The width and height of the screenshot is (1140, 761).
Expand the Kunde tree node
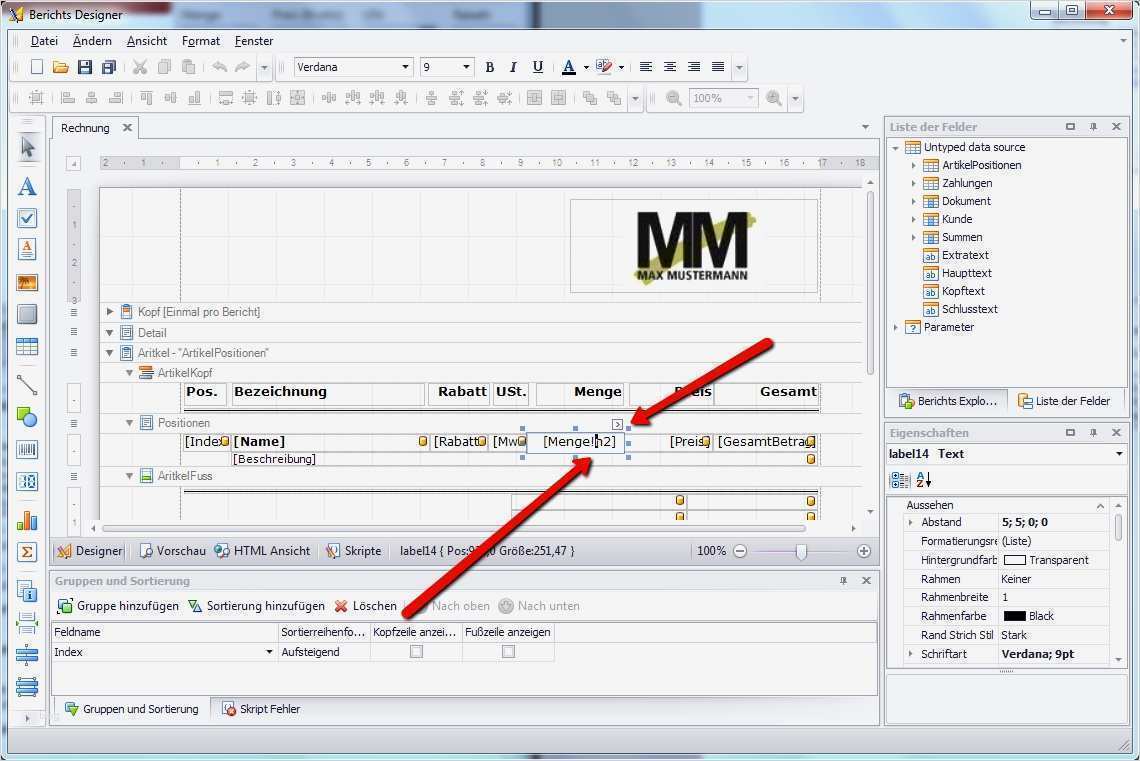pyautogui.click(x=914, y=220)
